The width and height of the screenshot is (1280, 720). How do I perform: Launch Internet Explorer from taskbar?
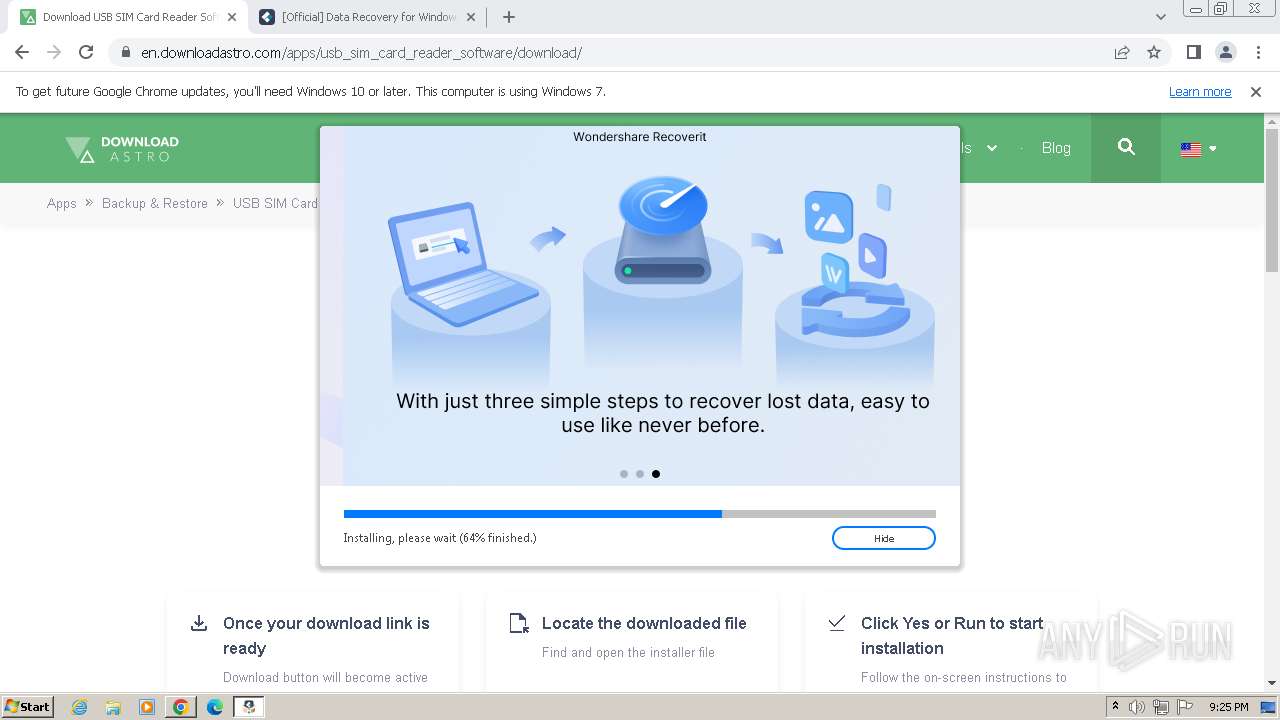coord(79,707)
